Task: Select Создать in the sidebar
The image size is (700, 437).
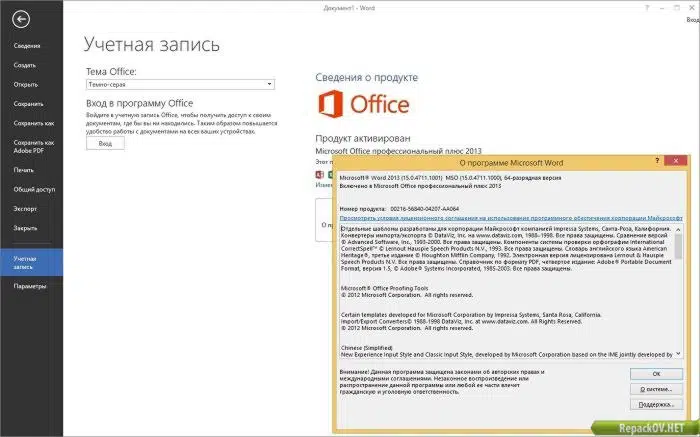Action: (25, 65)
